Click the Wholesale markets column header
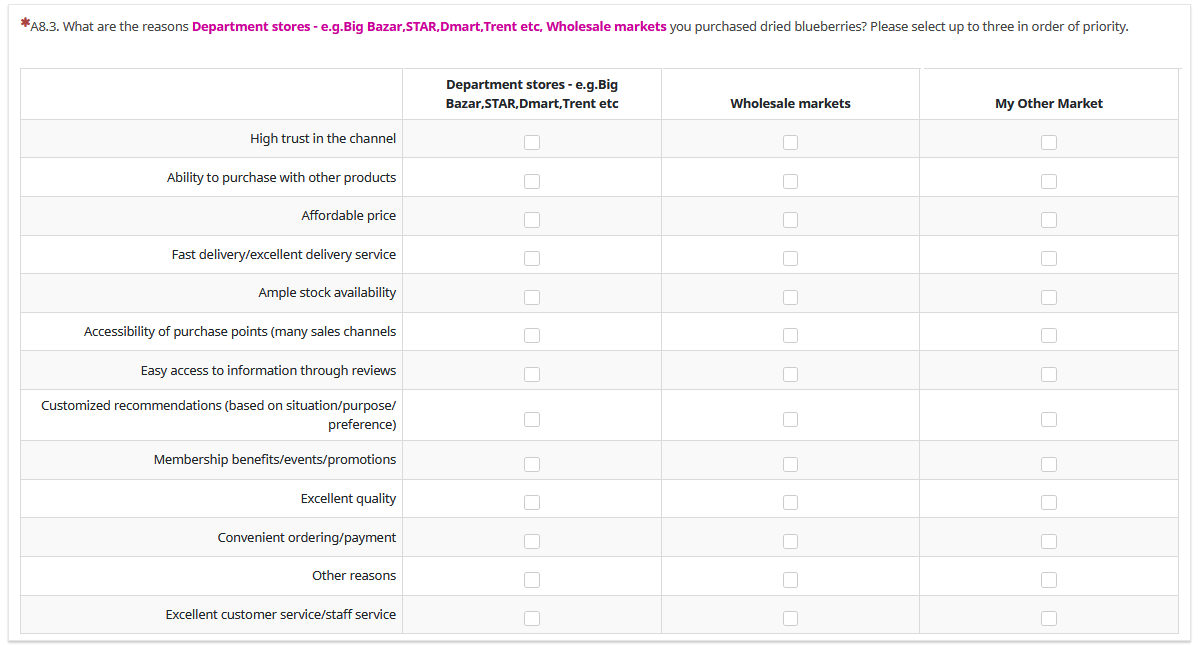Viewport: 1198px width, 645px height. pyautogui.click(x=790, y=103)
